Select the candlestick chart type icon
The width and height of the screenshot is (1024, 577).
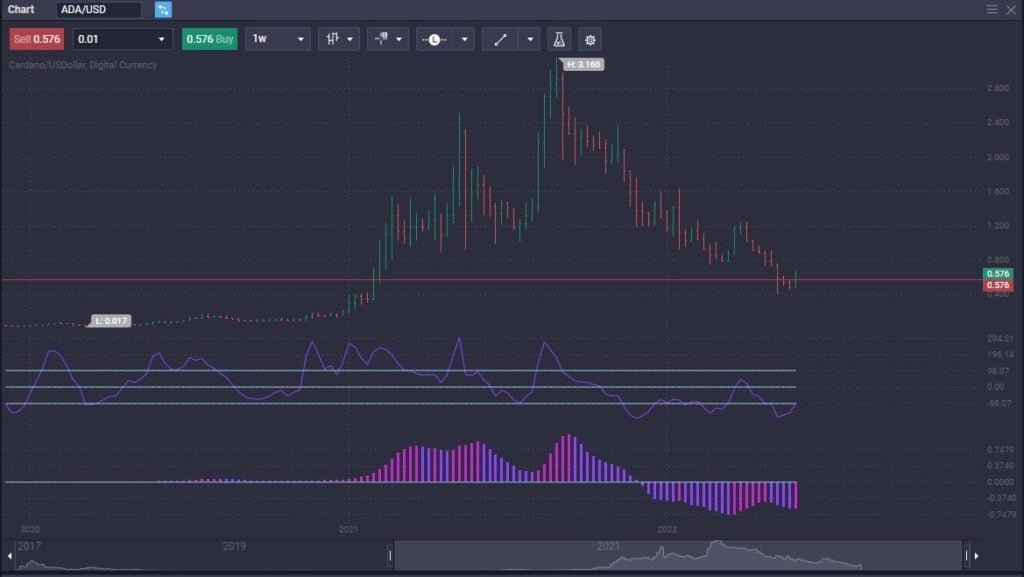[x=333, y=39]
